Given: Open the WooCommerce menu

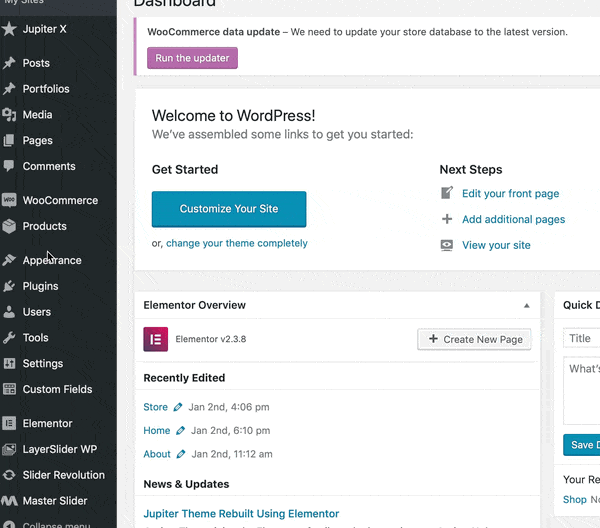Looking at the screenshot, I should click(60, 200).
